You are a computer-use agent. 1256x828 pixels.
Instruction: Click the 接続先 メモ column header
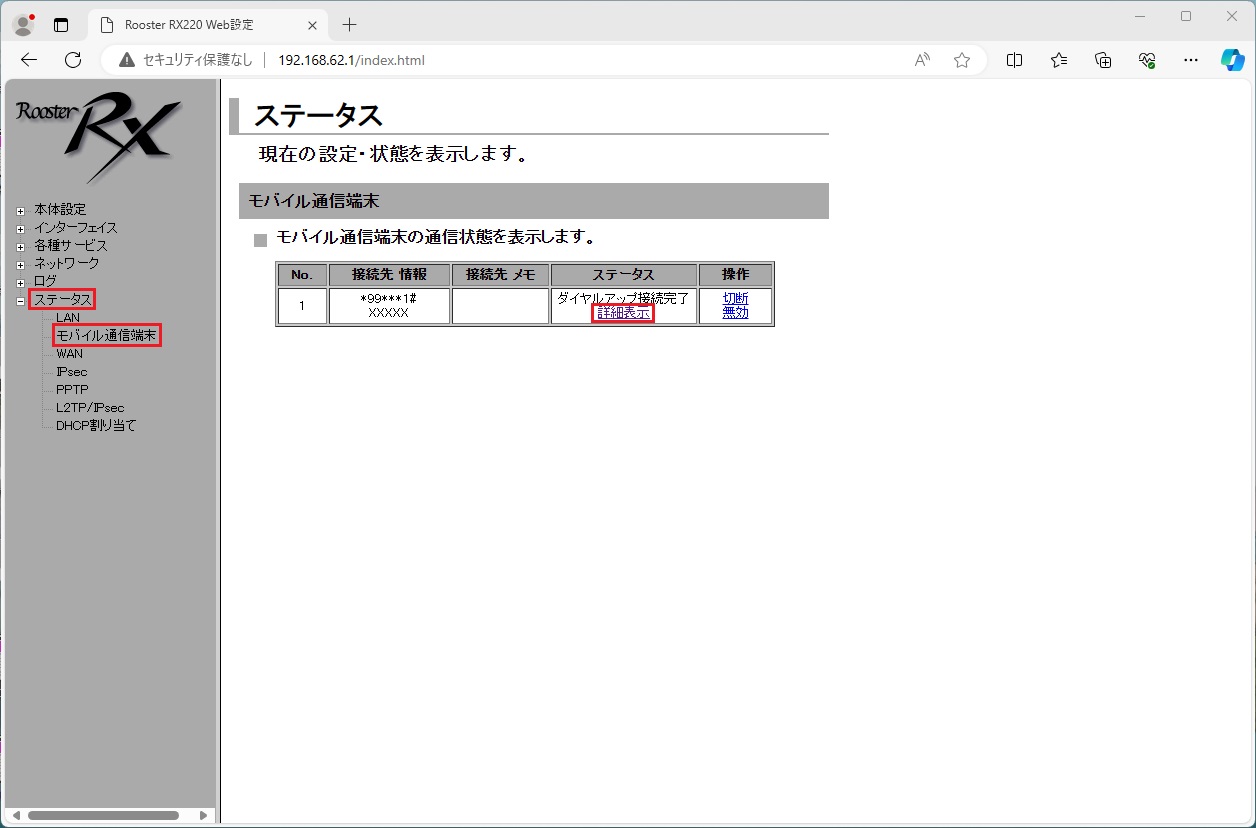tap(500, 275)
